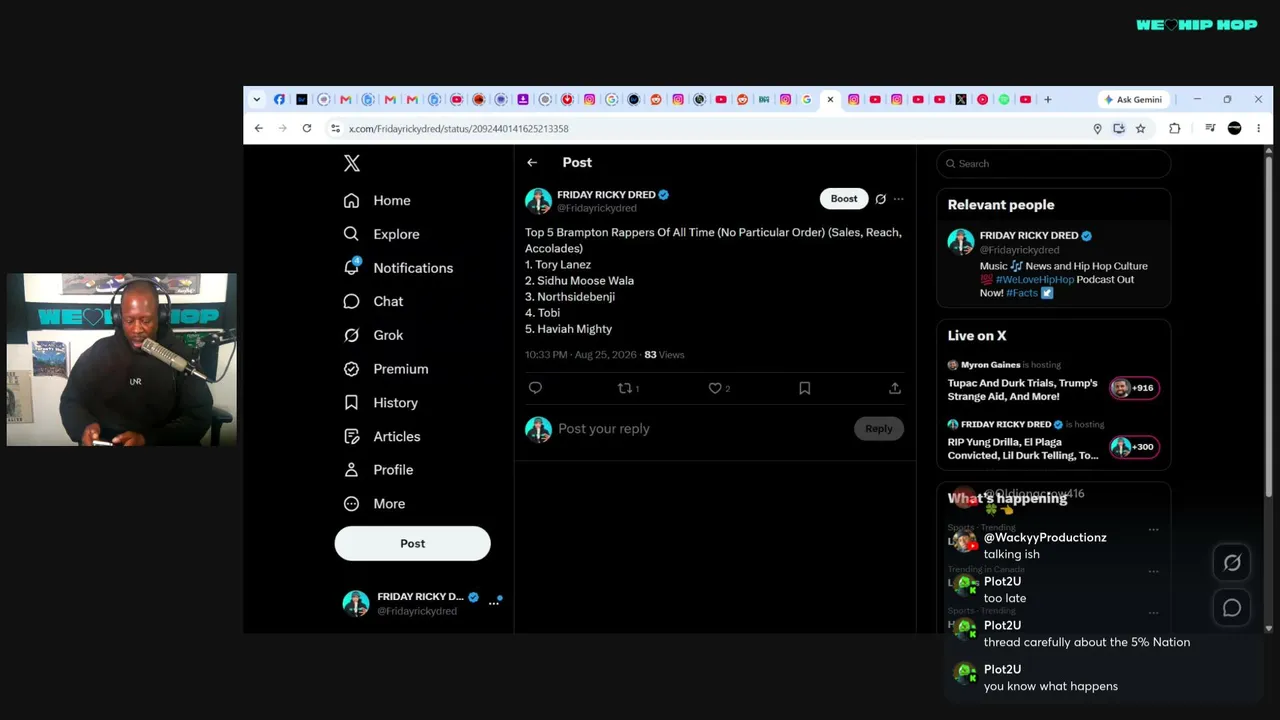Screen dimensions: 1280x720
Task: Click the install app icon in the address bar
Action: pyautogui.click(x=1119, y=129)
